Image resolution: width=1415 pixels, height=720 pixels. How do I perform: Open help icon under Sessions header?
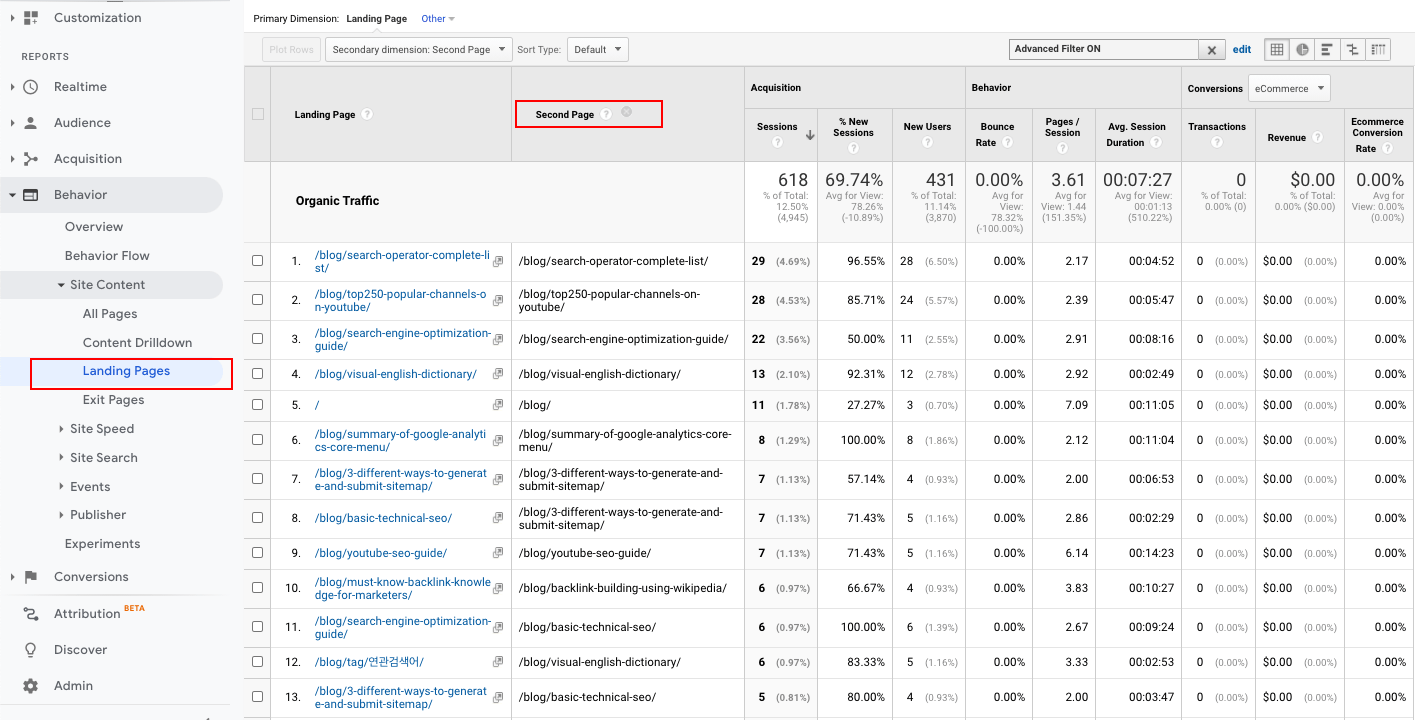pyautogui.click(x=777, y=143)
